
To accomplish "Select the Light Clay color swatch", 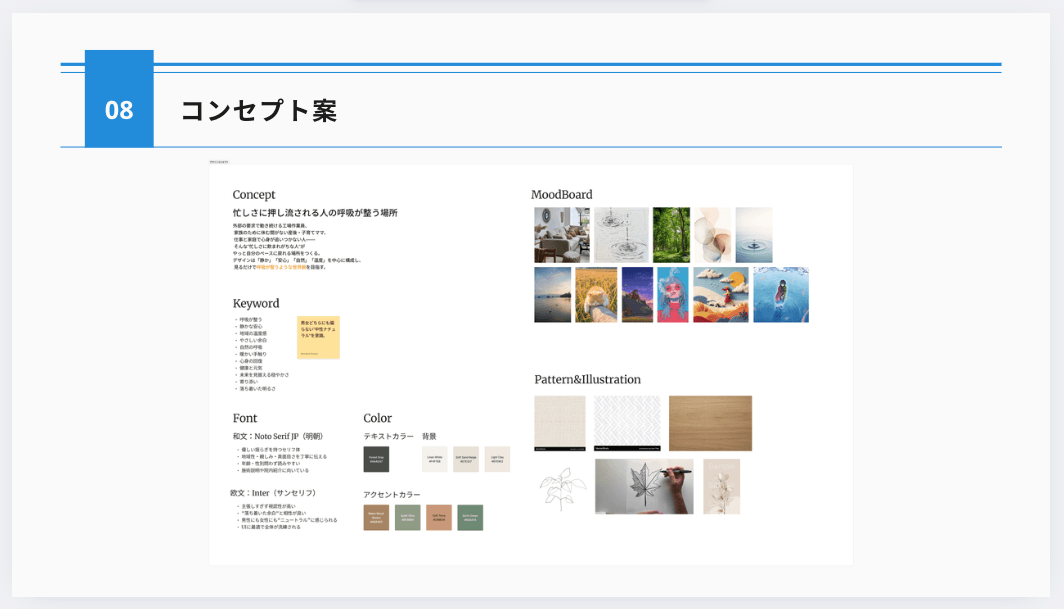I will (497, 459).
